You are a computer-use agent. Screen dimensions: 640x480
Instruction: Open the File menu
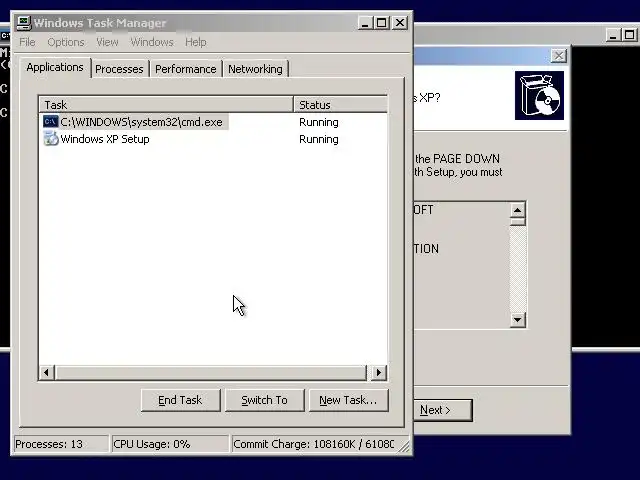(27, 42)
